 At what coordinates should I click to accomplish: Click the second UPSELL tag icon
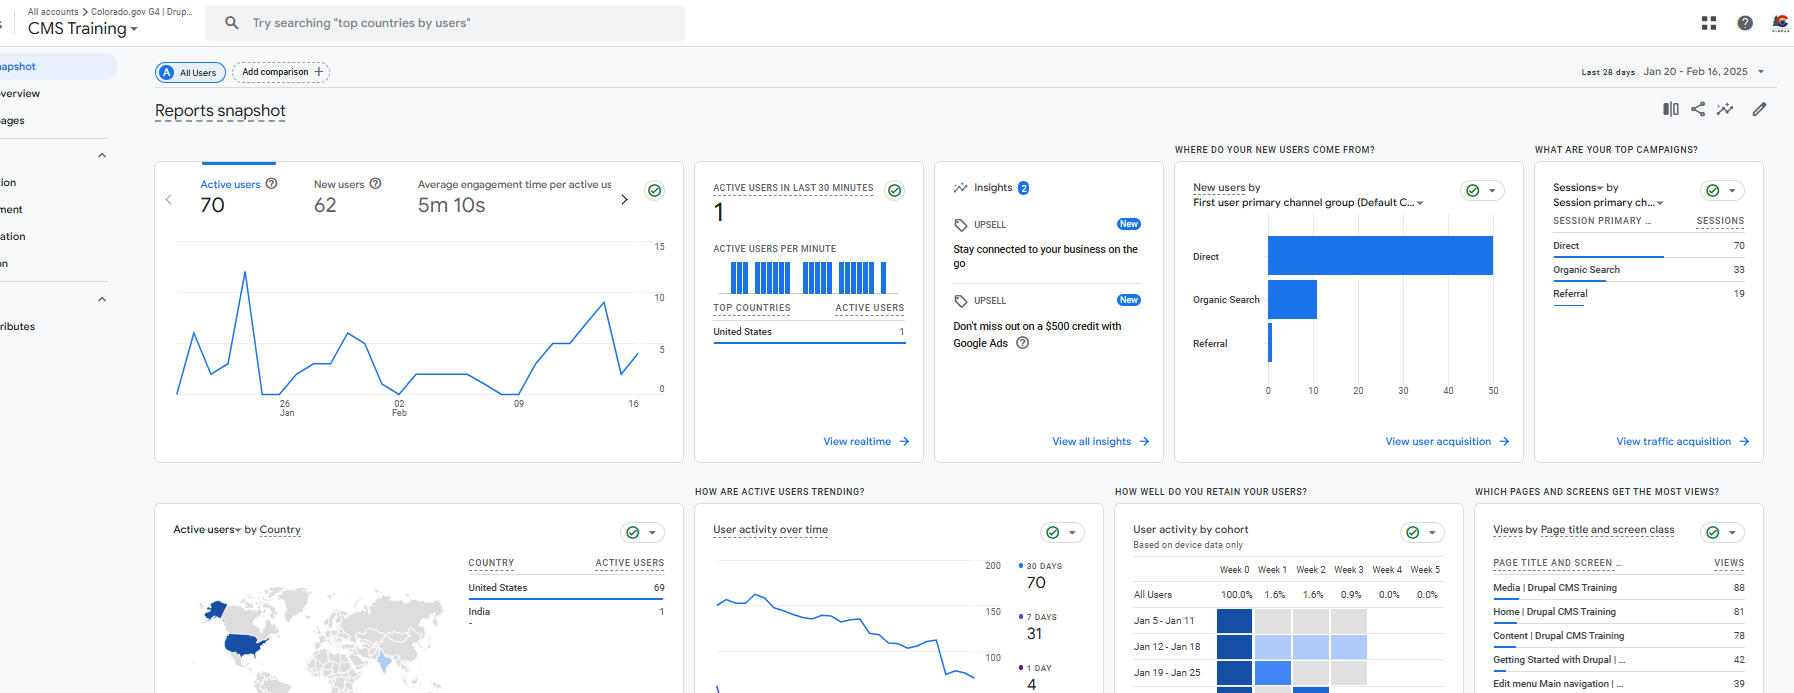coord(961,301)
